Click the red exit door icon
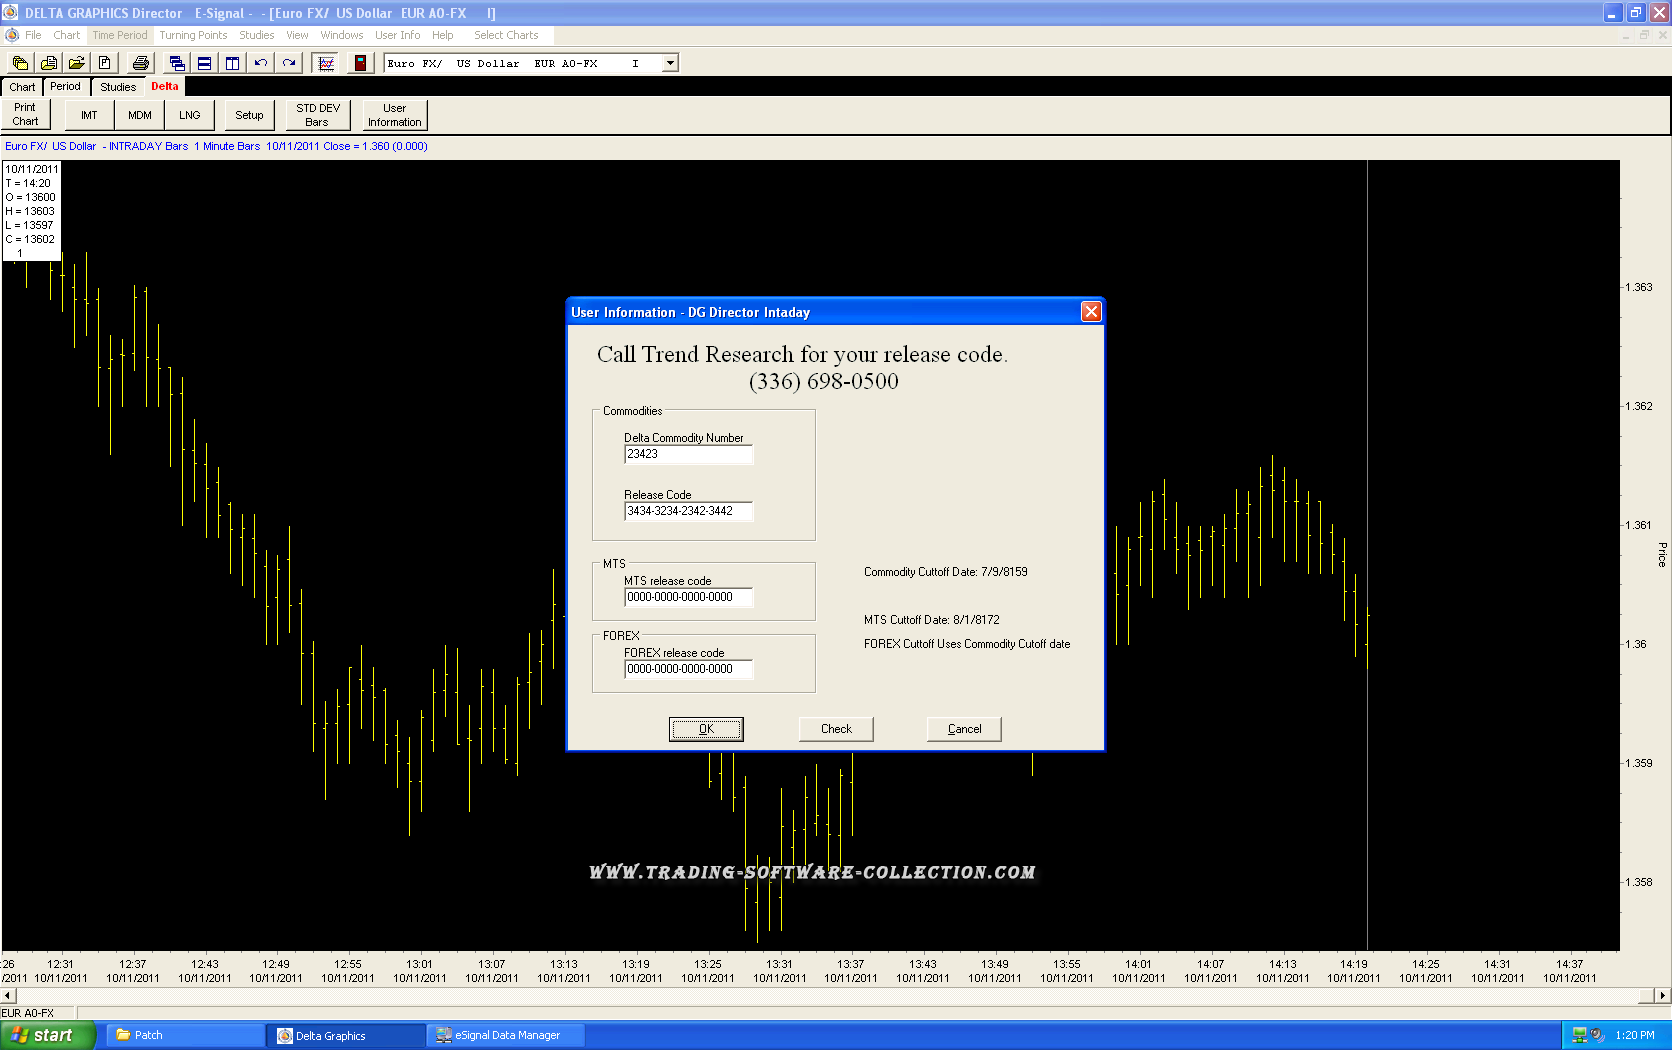 (x=360, y=63)
